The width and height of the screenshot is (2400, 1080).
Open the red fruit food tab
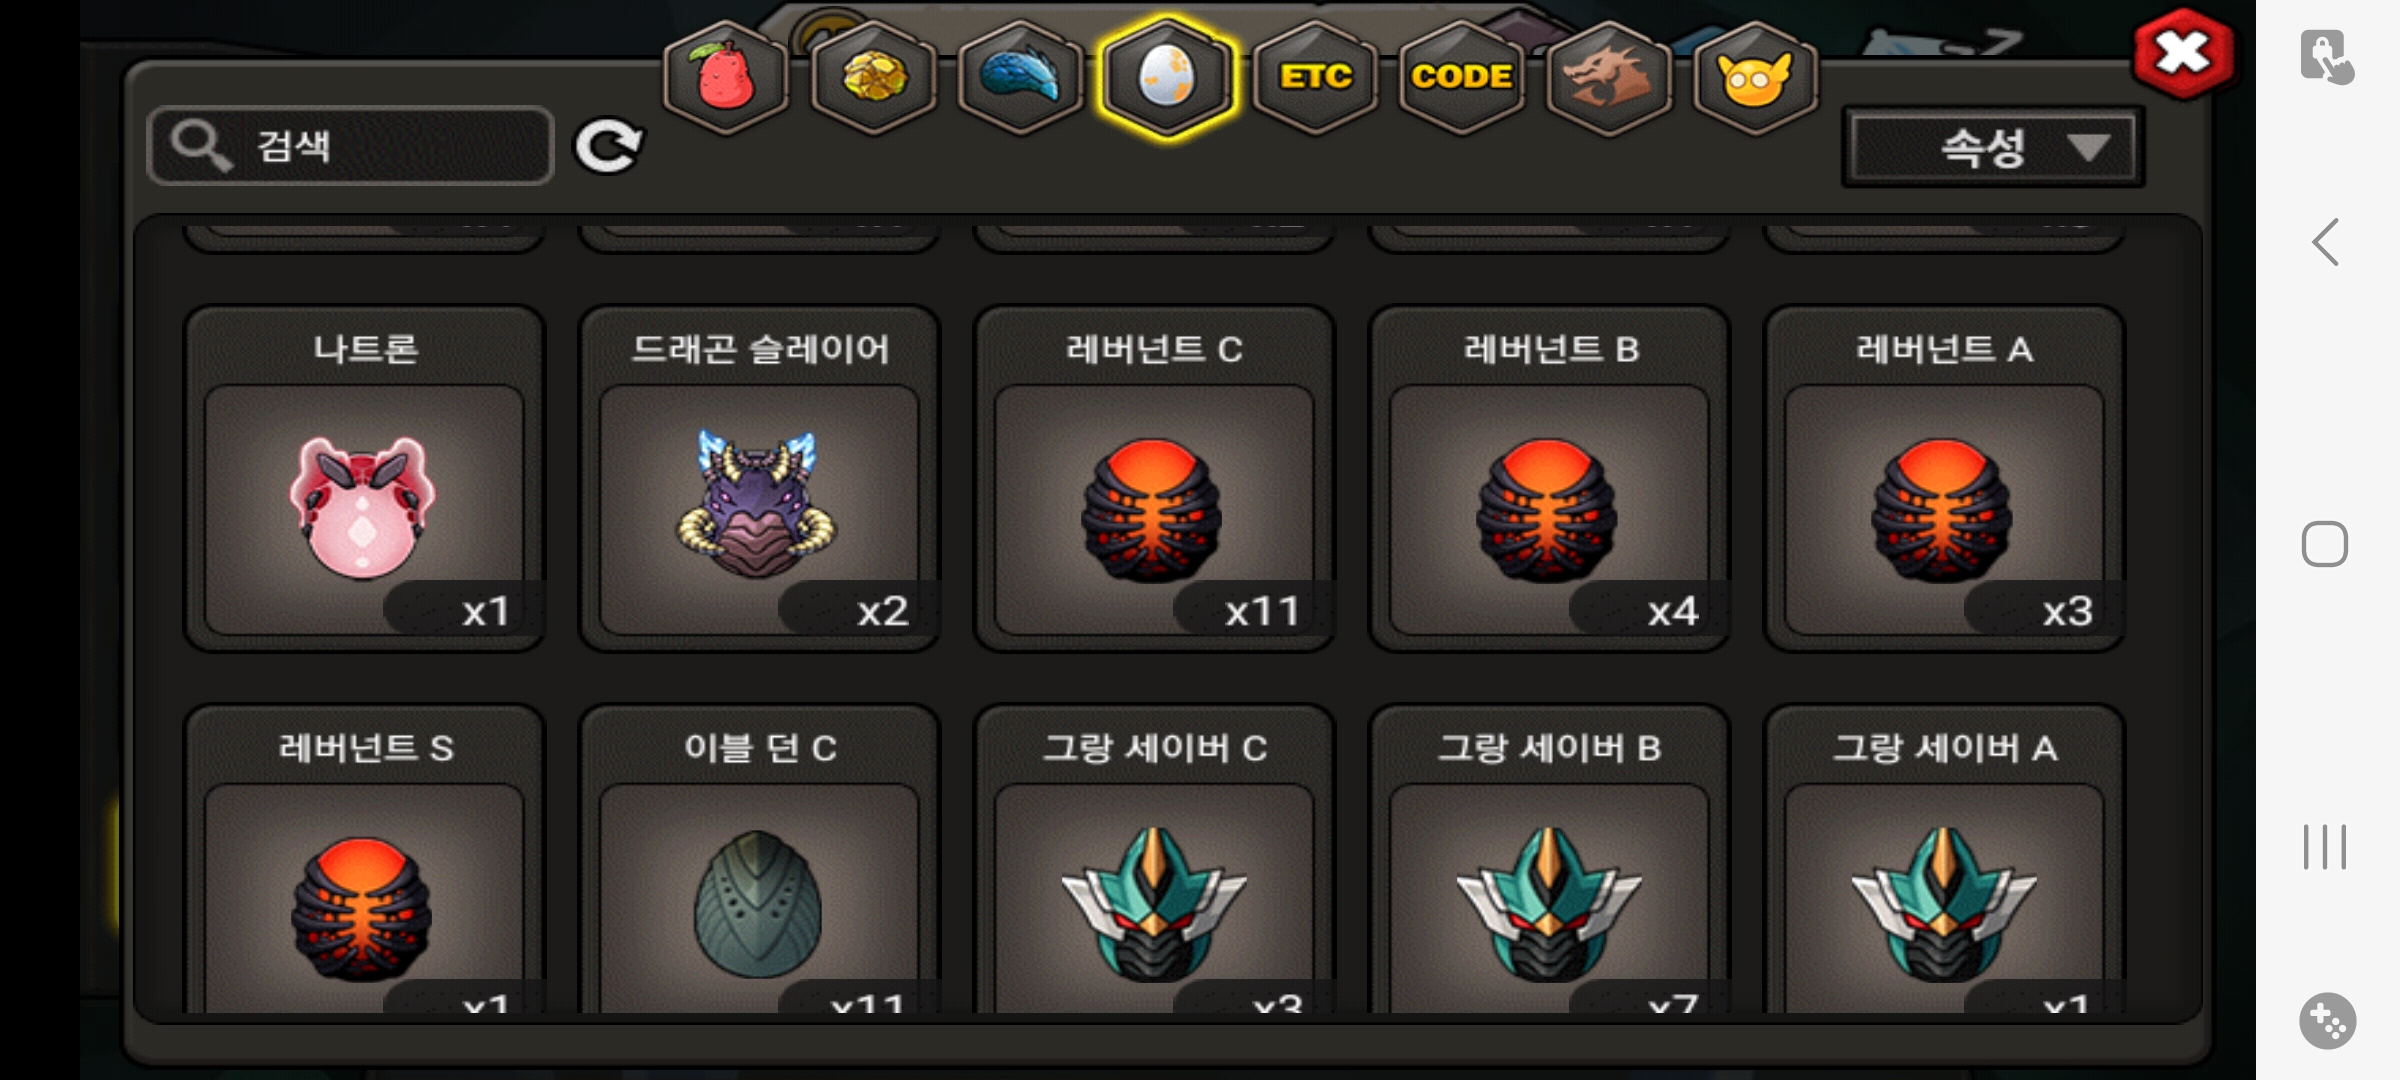pos(727,78)
